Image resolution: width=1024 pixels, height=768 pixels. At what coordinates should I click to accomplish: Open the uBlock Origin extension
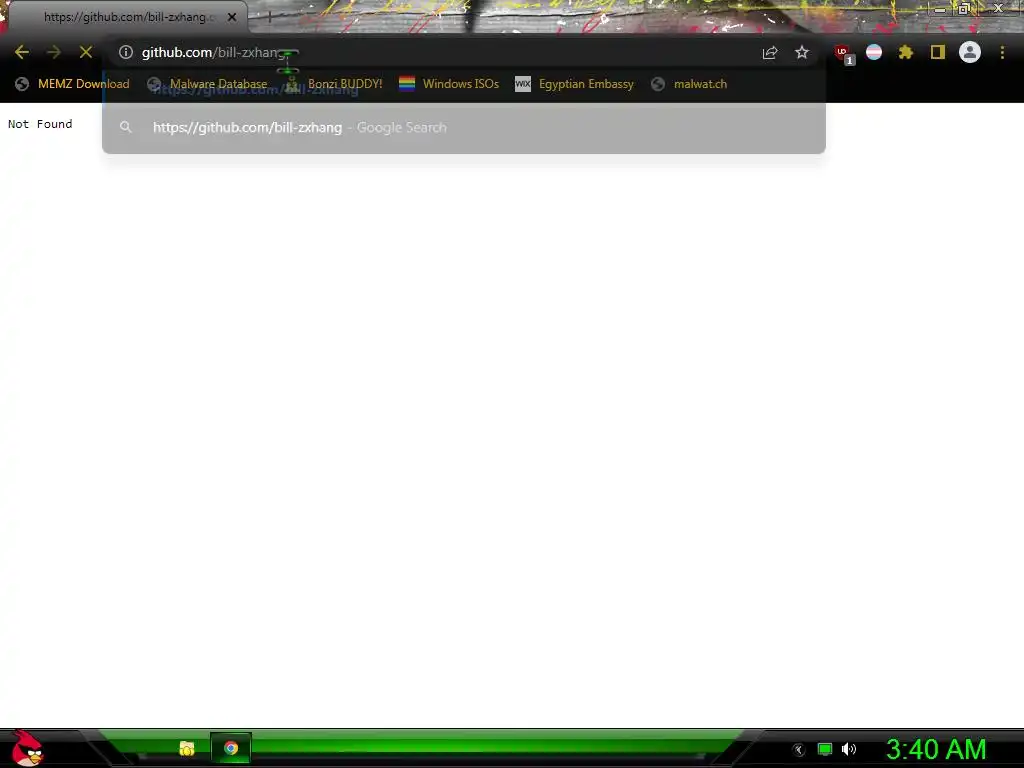pyautogui.click(x=844, y=54)
